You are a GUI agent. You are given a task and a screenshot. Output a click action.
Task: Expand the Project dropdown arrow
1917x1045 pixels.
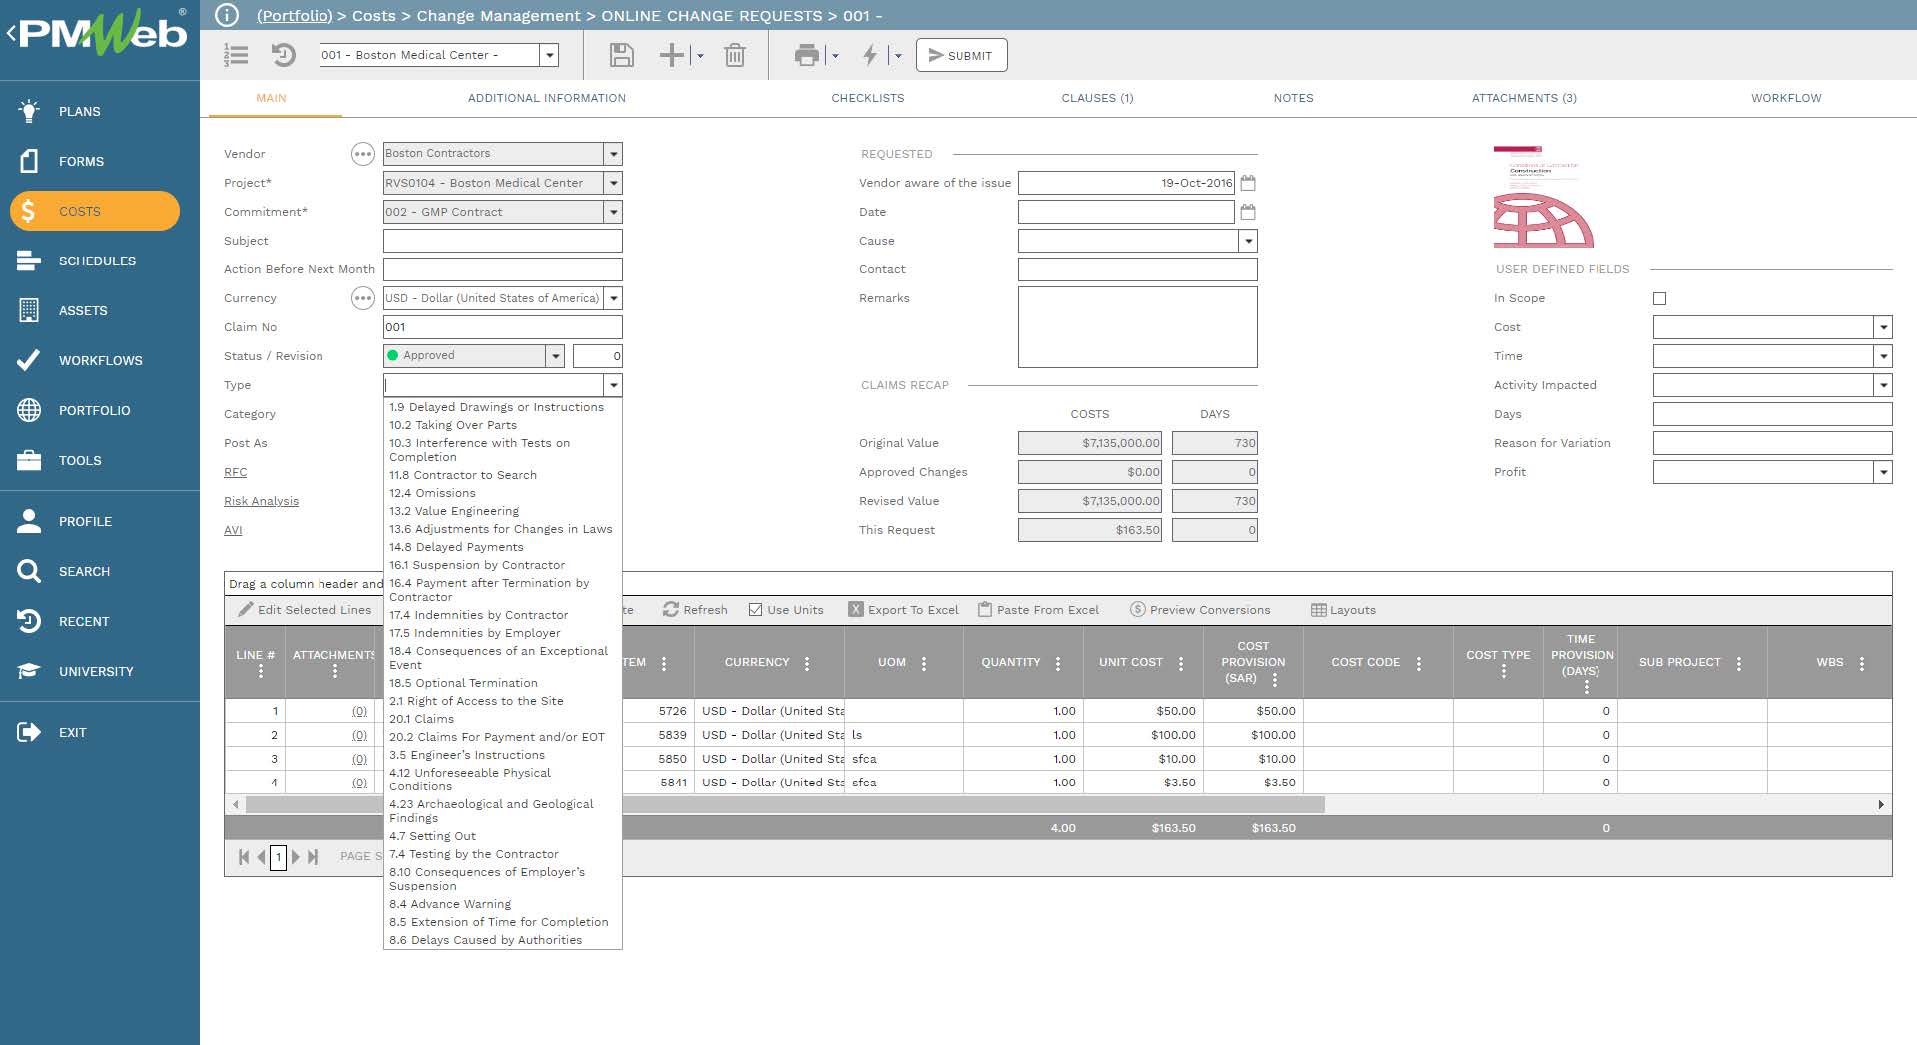[x=613, y=183]
